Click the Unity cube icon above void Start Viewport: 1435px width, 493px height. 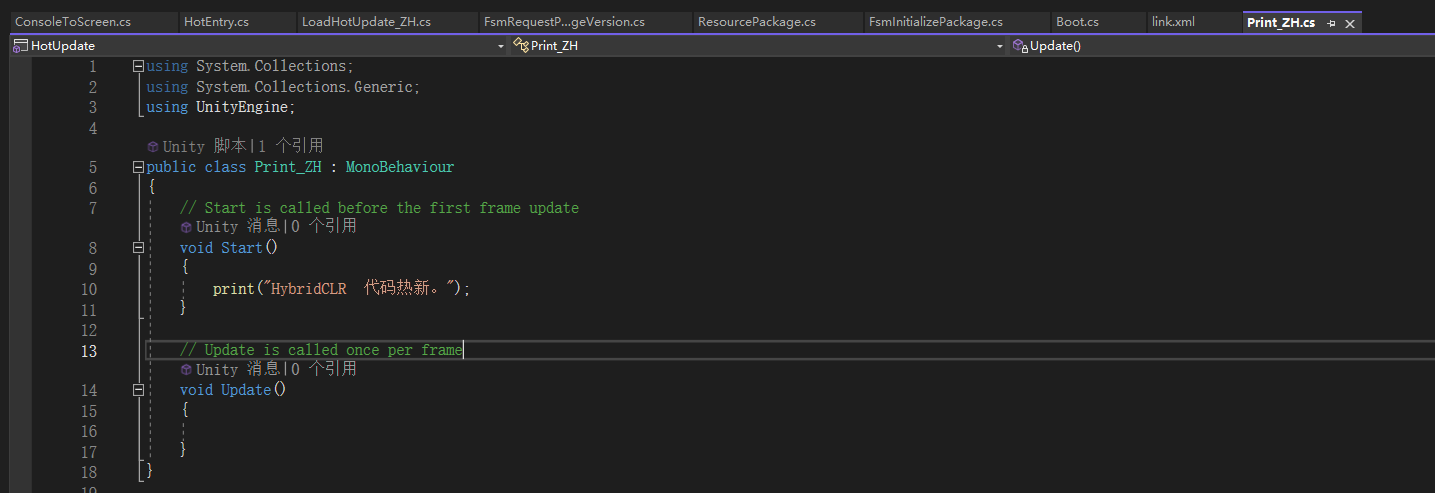pyautogui.click(x=186, y=227)
